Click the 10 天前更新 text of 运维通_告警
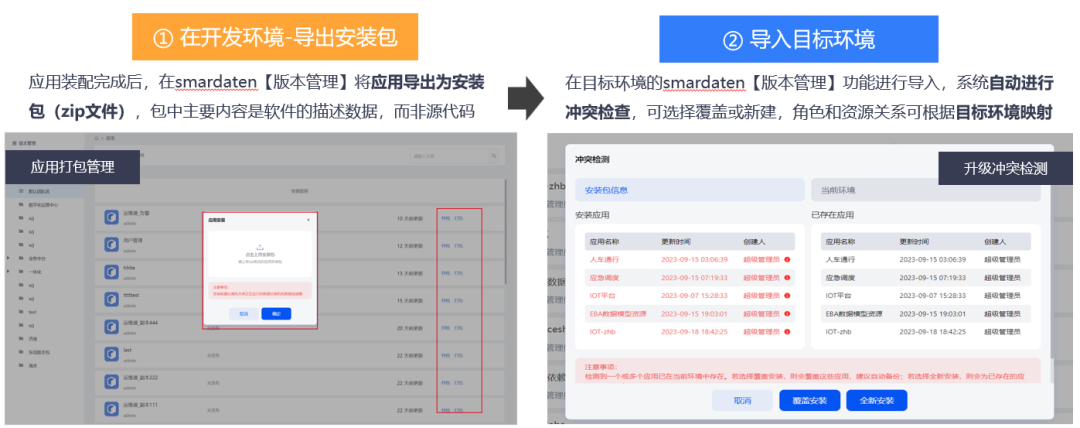 coord(408,218)
